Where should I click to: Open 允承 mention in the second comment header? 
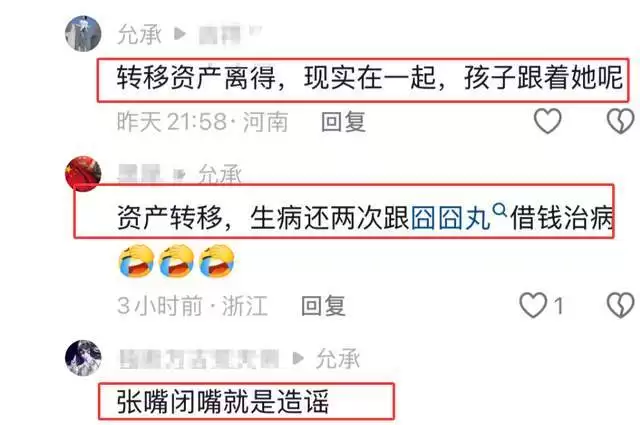pyautogui.click(x=220, y=175)
